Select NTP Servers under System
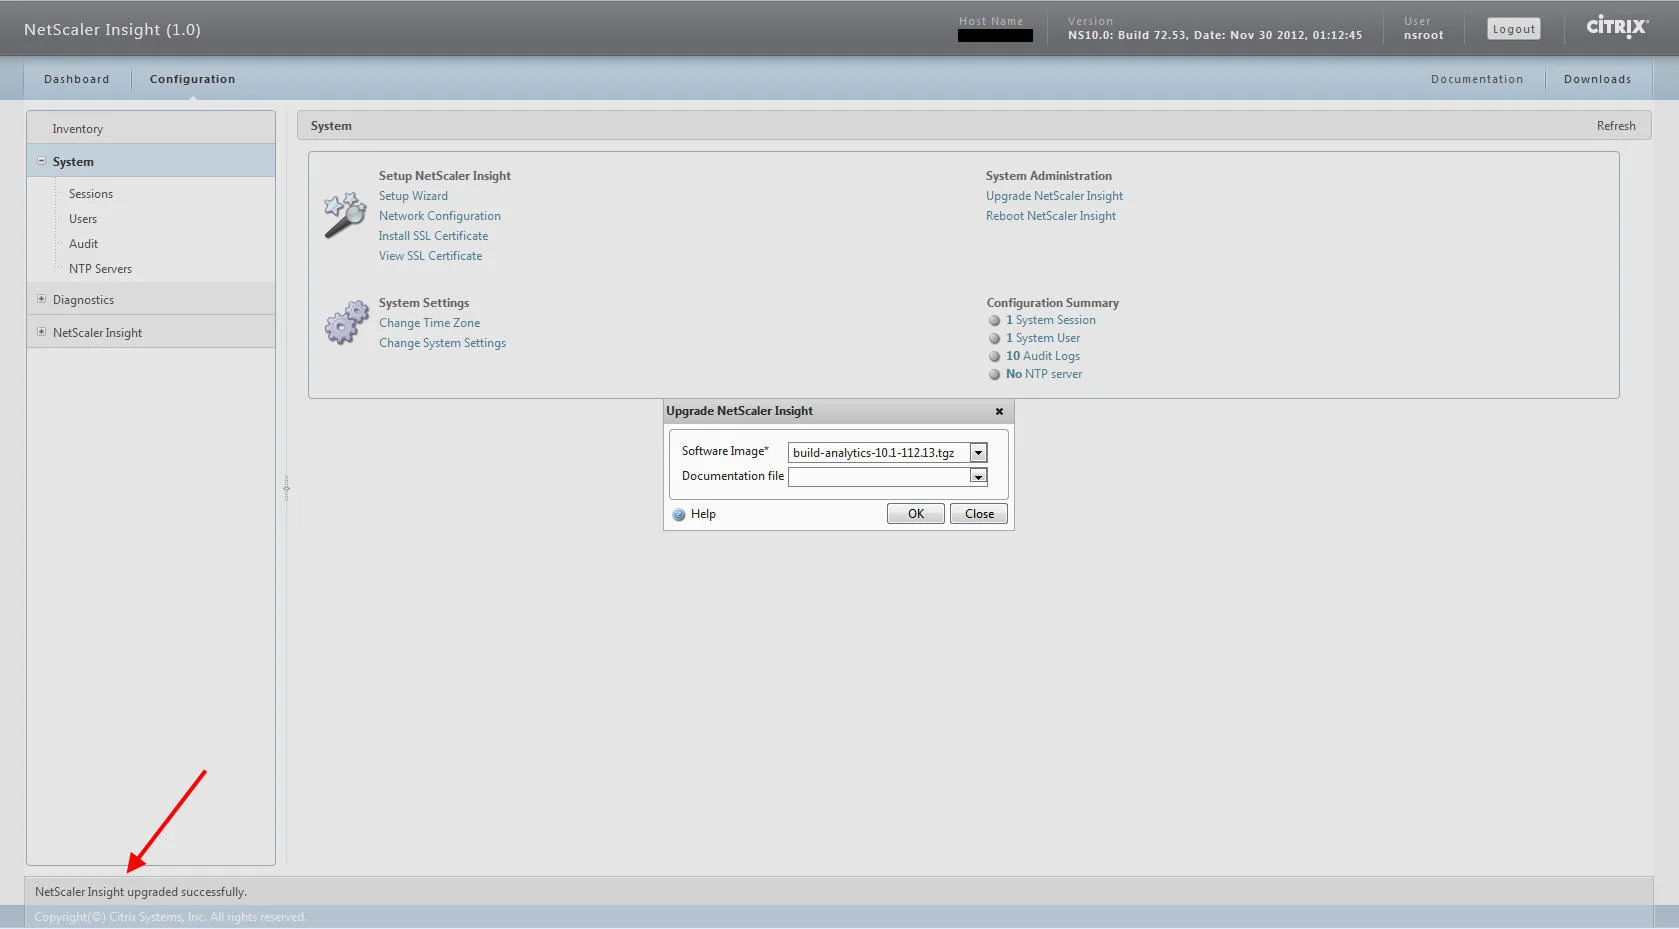This screenshot has width=1679, height=929. [x=100, y=269]
